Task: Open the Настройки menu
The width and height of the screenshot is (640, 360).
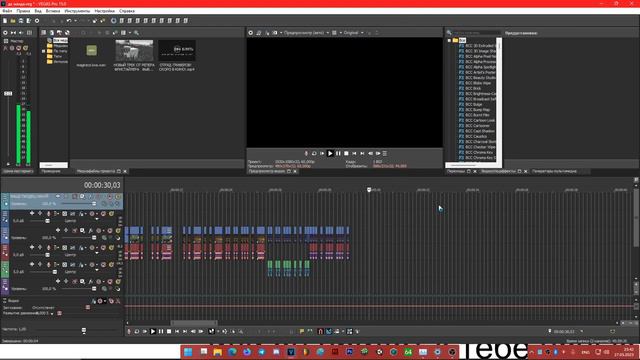Action: click(x=104, y=11)
